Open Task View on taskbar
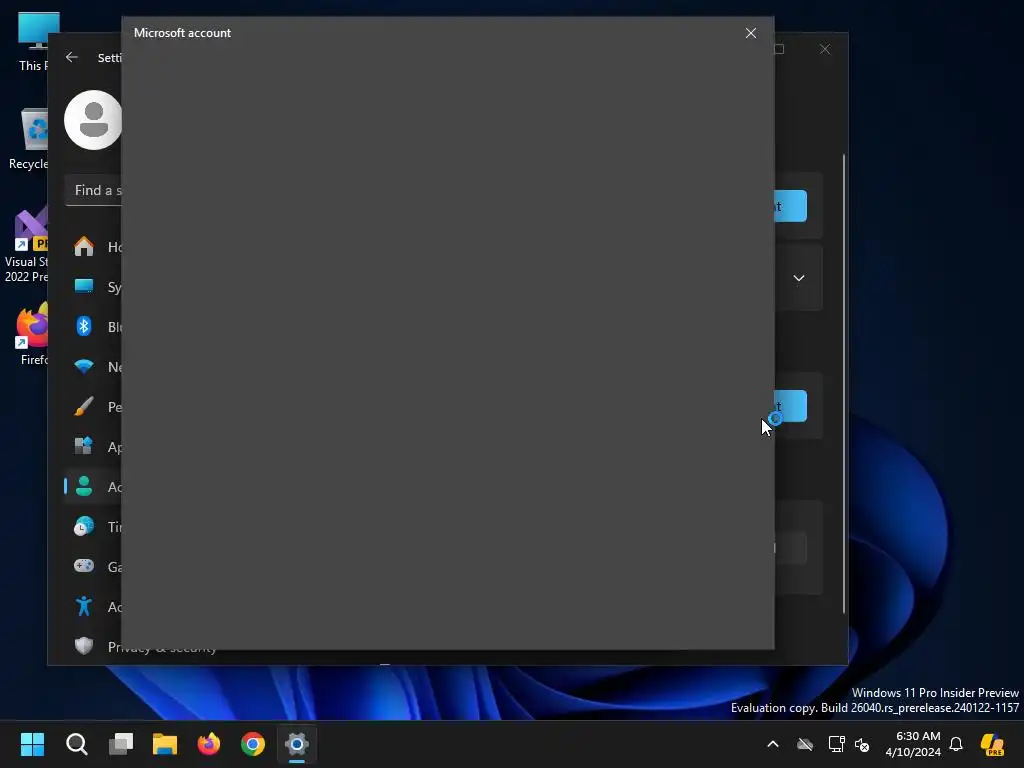This screenshot has width=1024, height=768. click(121, 744)
